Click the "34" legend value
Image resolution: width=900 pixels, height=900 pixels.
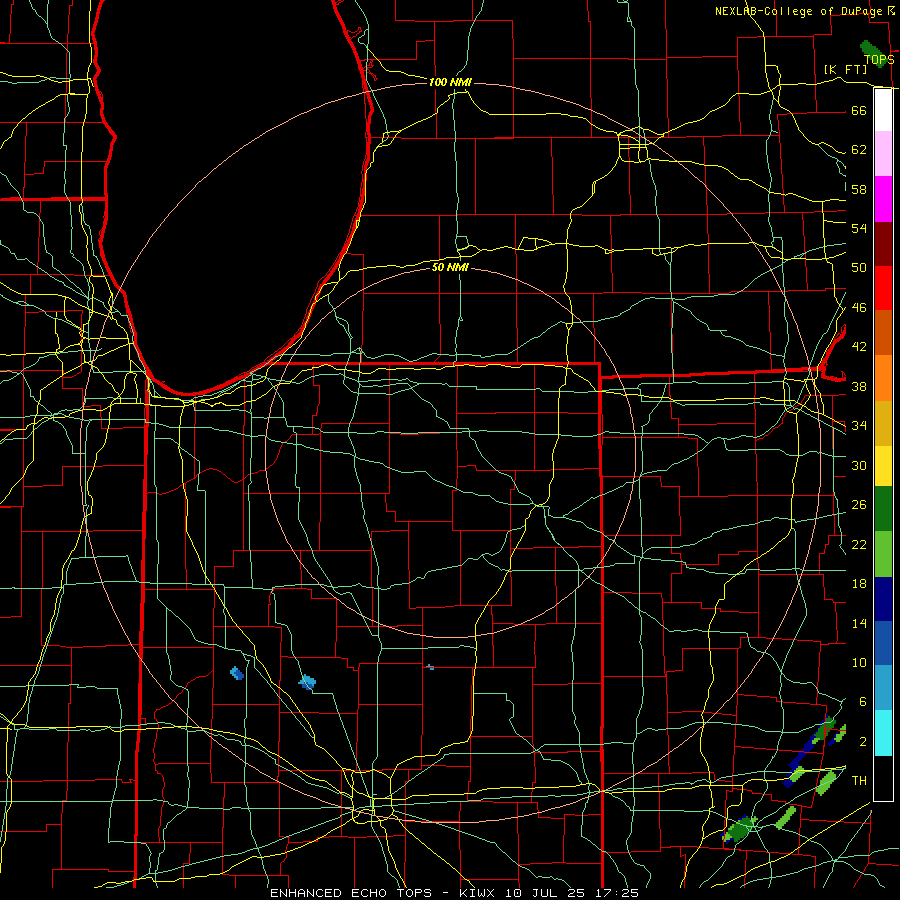pyautogui.click(x=859, y=426)
